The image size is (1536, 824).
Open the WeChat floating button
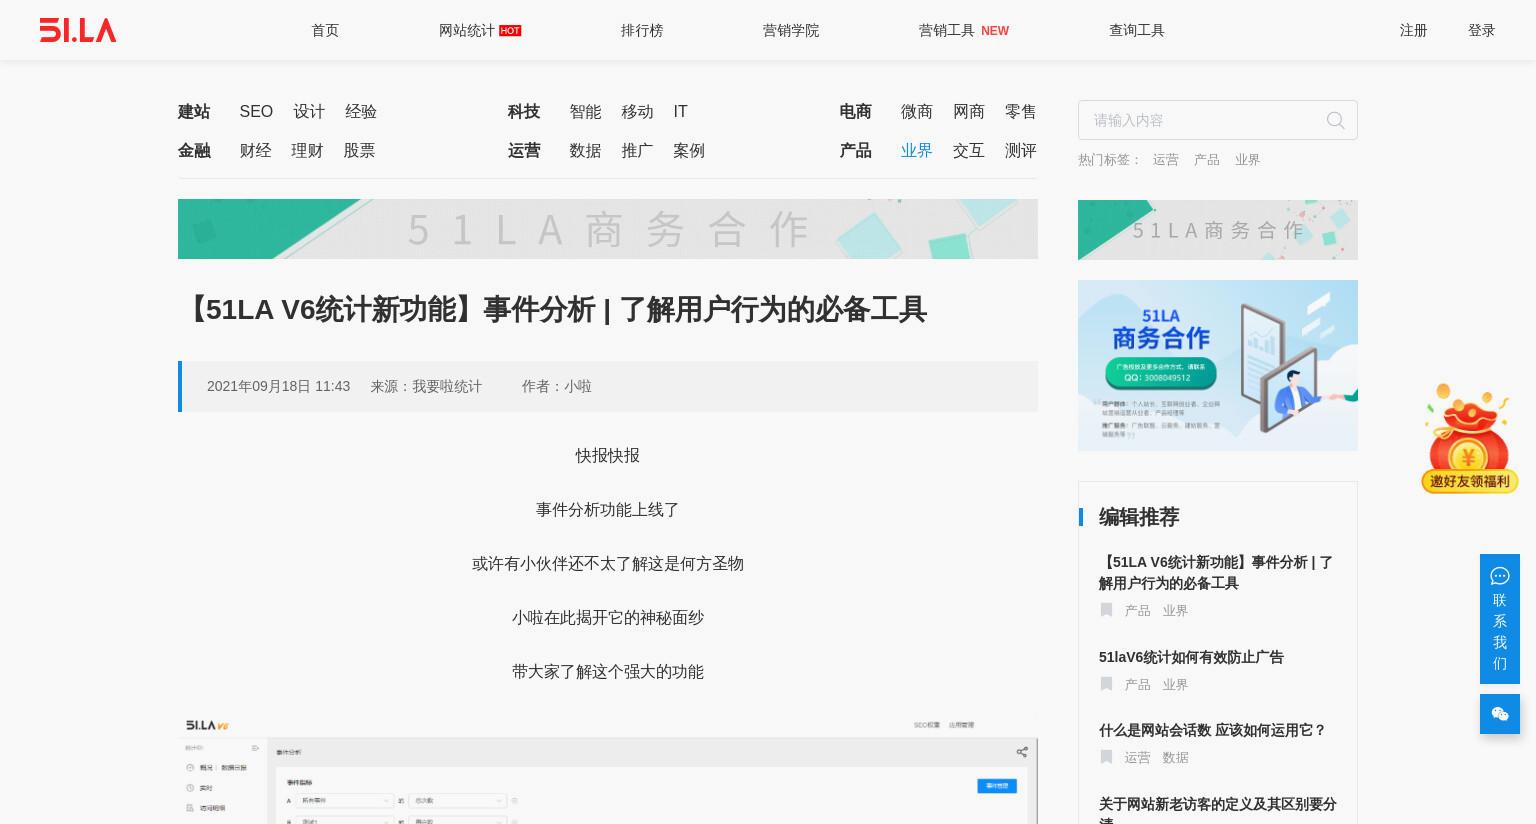[1499, 714]
